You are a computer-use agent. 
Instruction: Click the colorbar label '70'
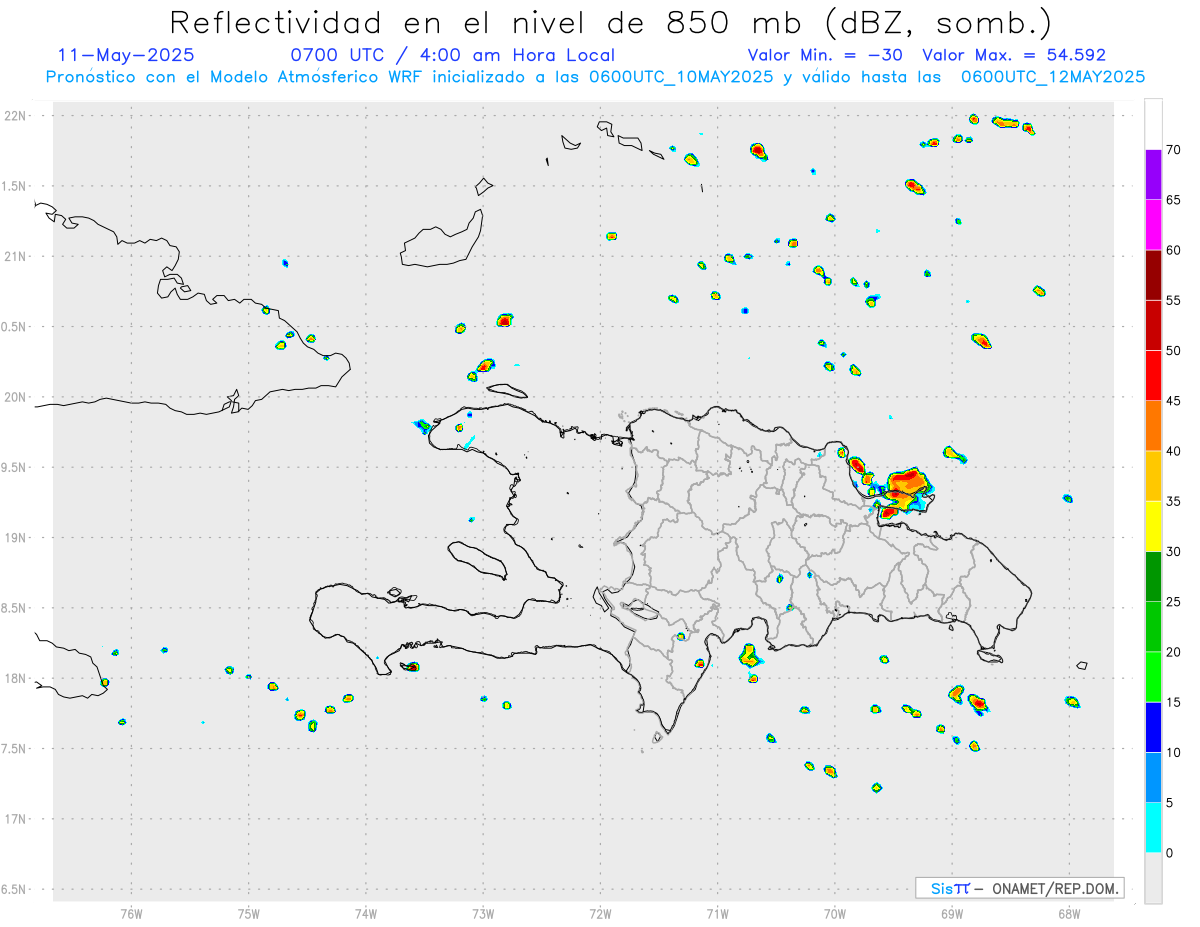coord(1173,150)
